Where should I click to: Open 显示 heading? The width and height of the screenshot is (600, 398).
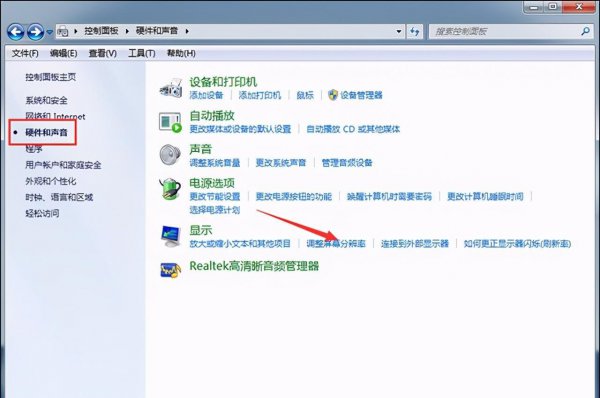(201, 230)
